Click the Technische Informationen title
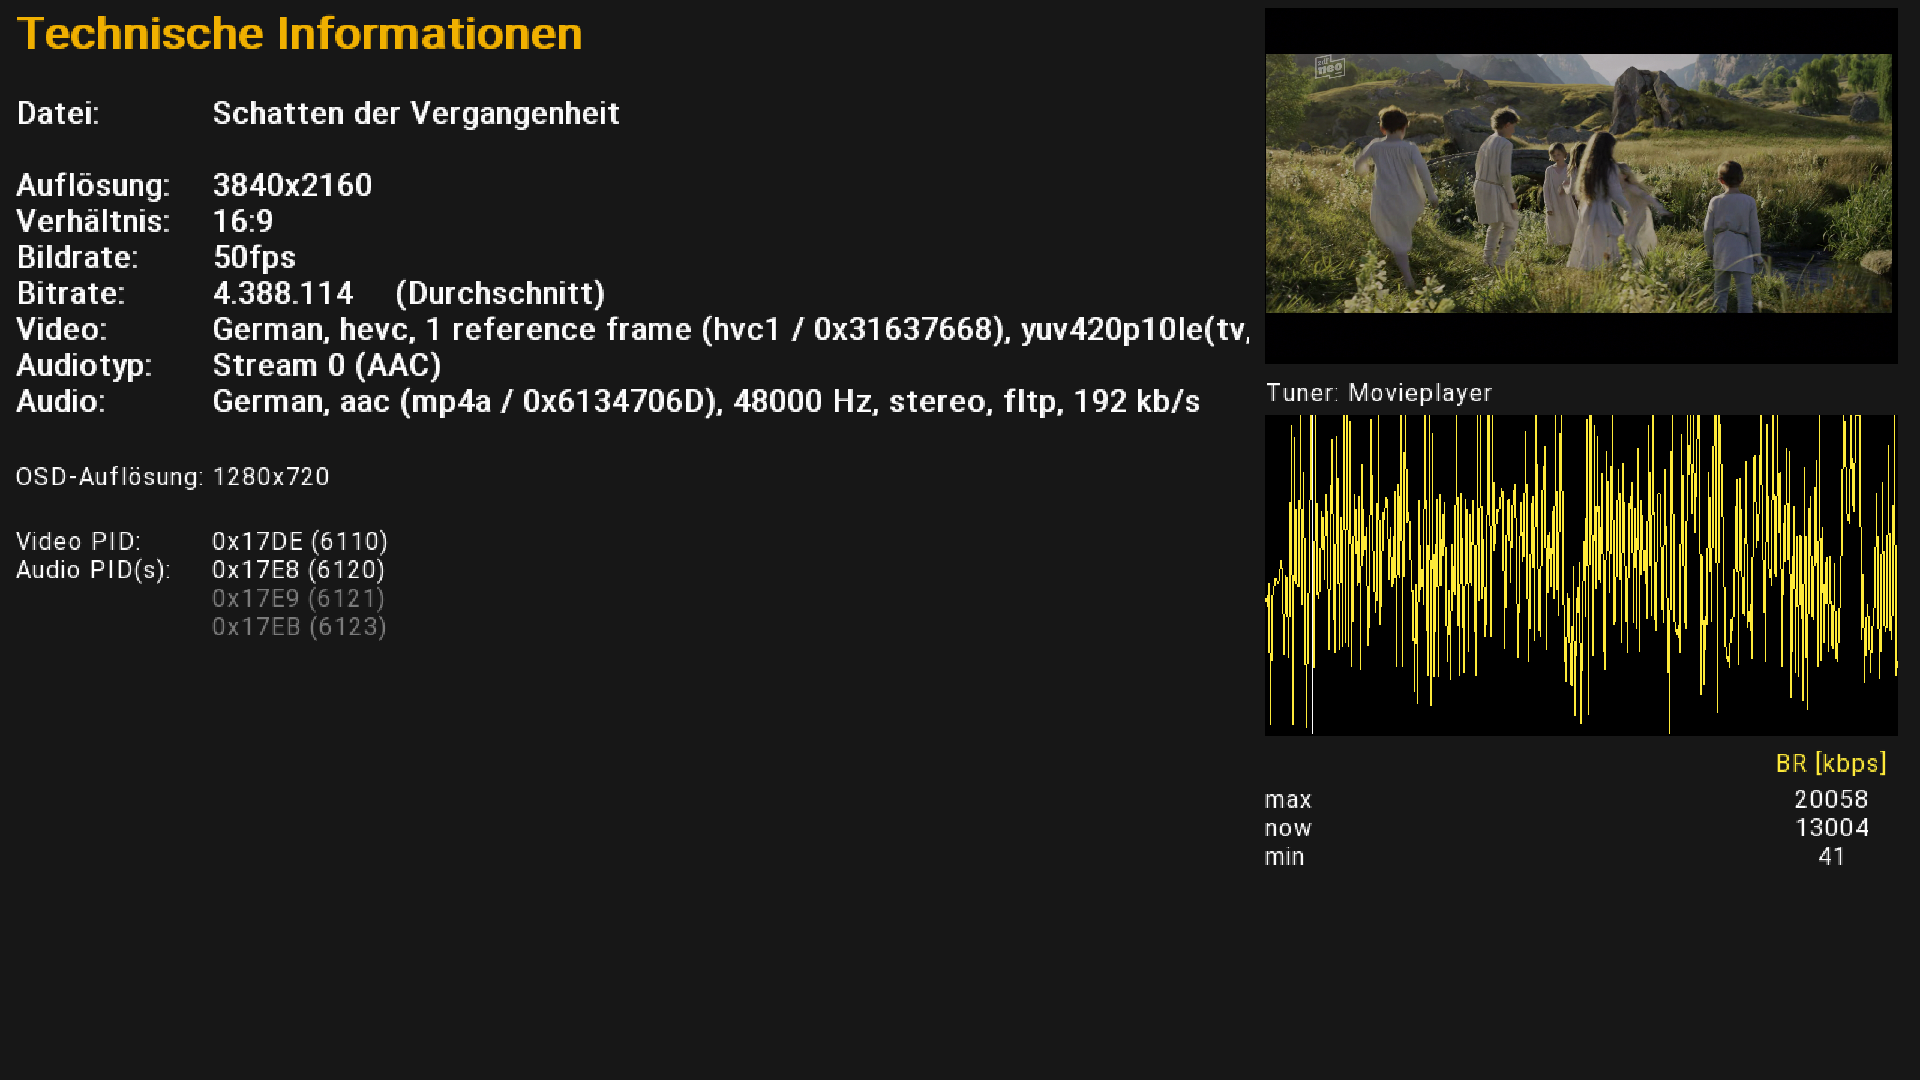1920x1080 pixels. [299, 34]
